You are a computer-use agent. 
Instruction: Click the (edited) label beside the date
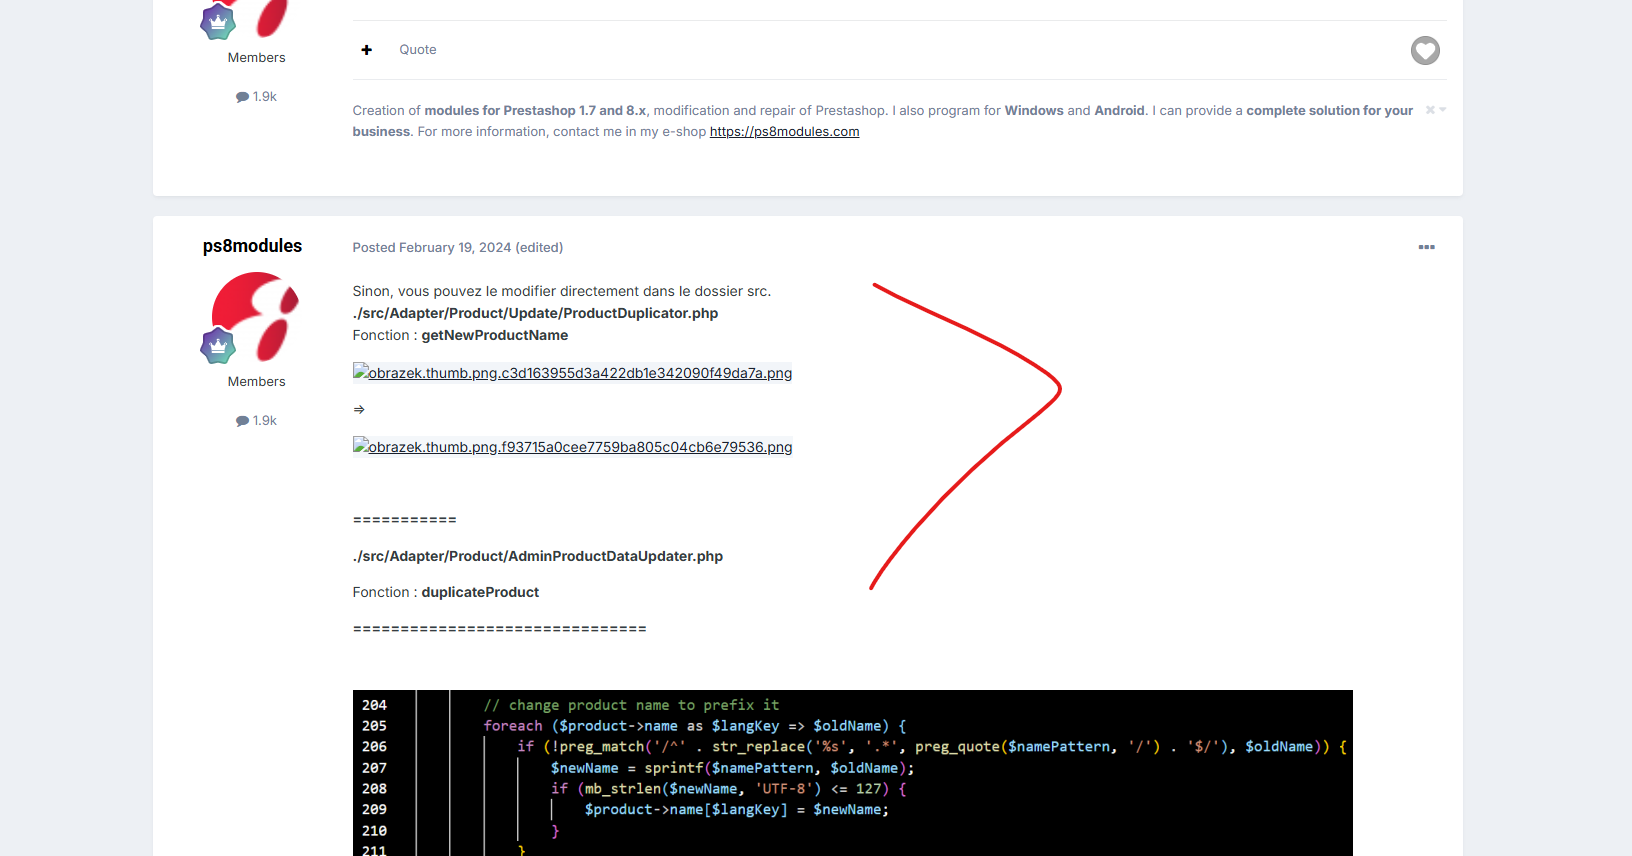point(539,248)
